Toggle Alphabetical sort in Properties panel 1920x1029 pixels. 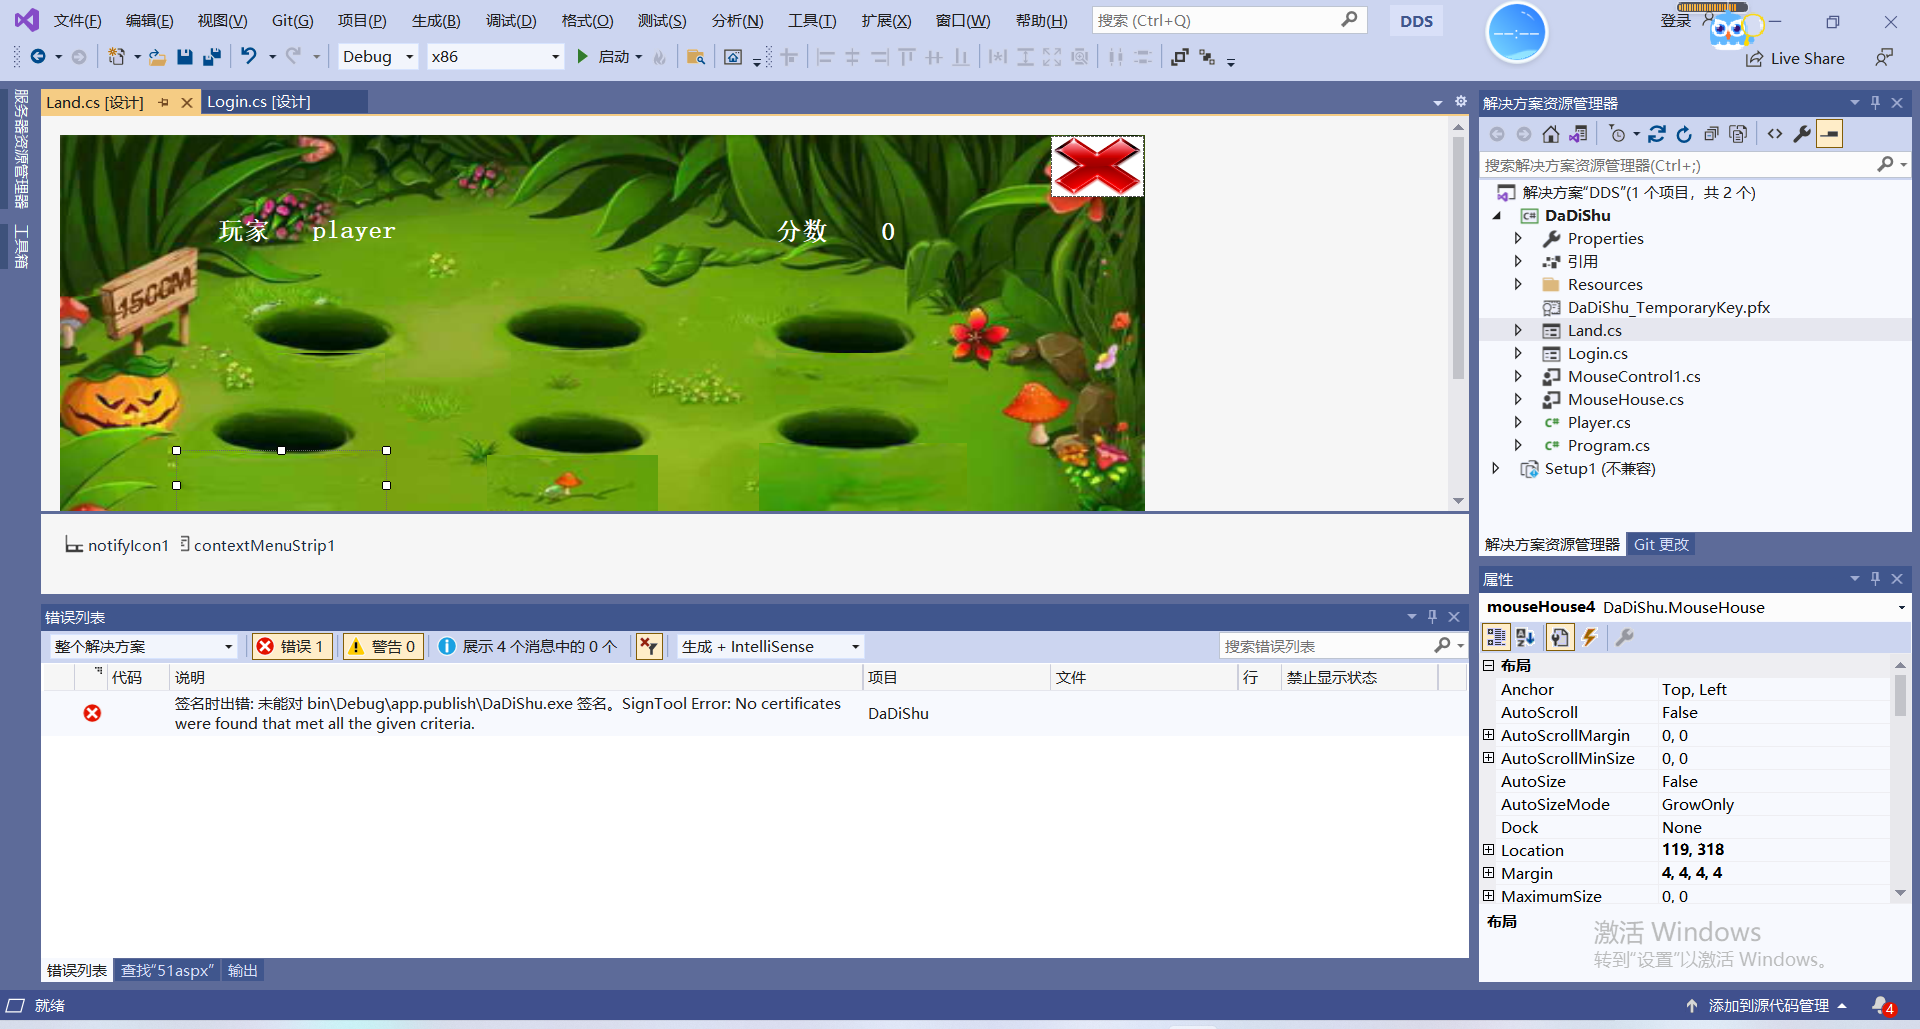pos(1525,637)
